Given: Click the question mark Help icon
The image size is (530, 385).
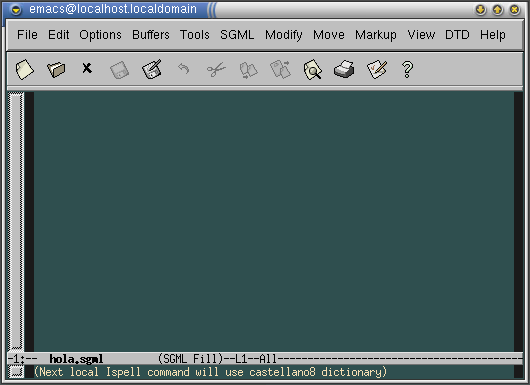Looking at the screenshot, I should click(x=407, y=69).
